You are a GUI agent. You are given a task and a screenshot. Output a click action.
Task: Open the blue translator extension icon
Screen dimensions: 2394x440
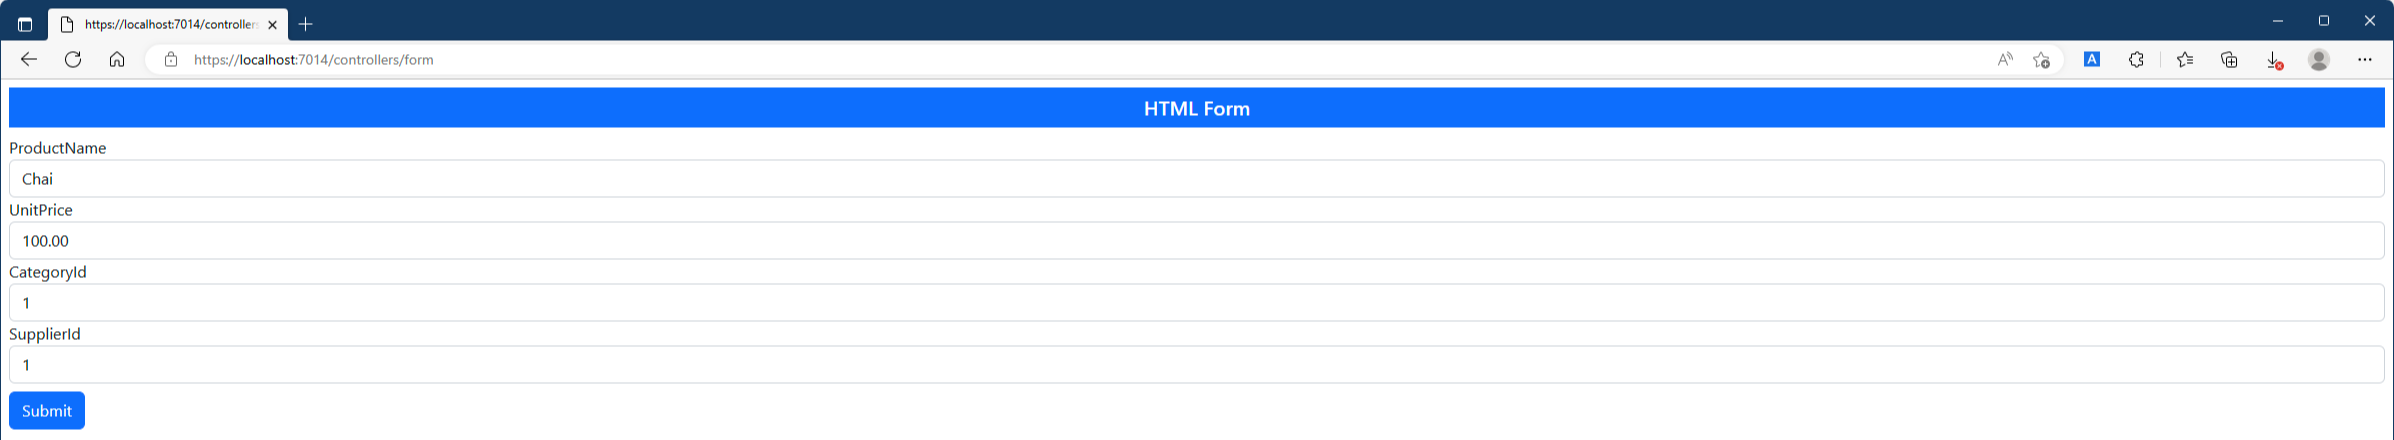2091,60
